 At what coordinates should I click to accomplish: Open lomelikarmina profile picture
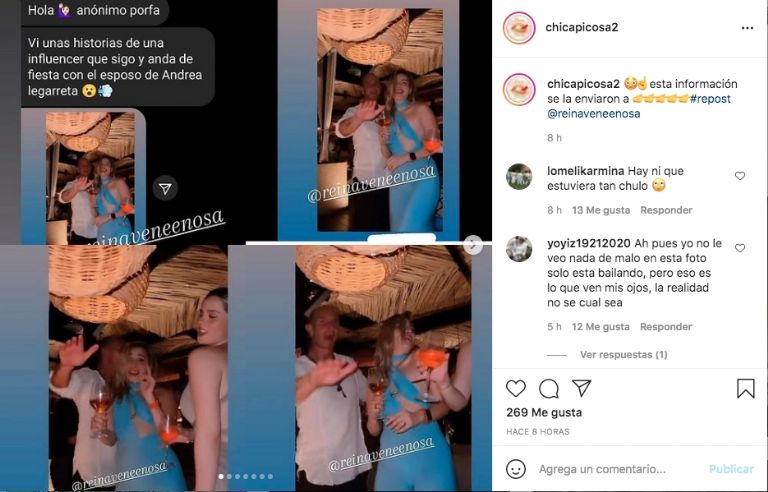519,176
